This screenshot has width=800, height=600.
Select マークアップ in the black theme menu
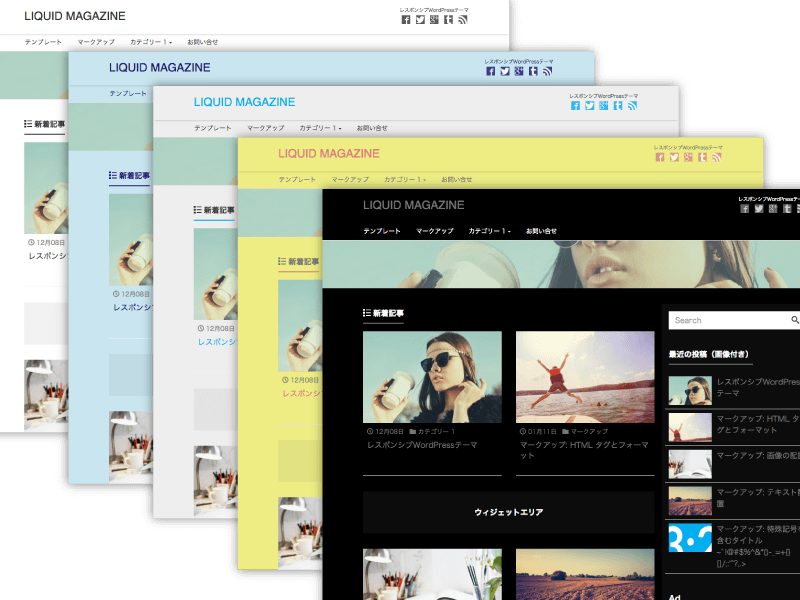435,231
